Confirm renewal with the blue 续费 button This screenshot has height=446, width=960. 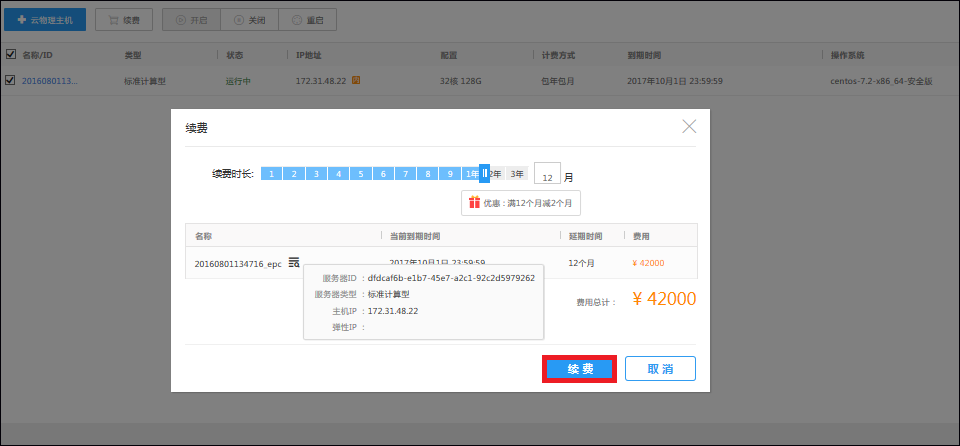[579, 369]
